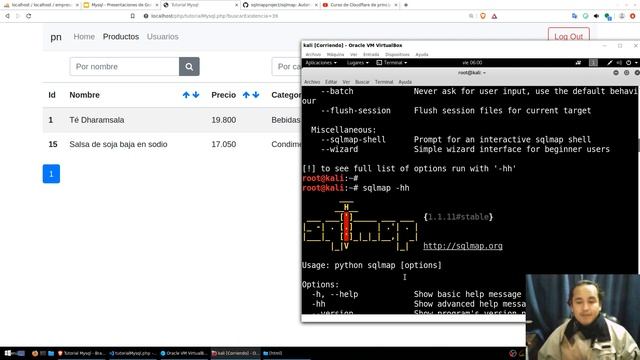Open Productos page in navbar
640x360 pixels.
coord(121,36)
